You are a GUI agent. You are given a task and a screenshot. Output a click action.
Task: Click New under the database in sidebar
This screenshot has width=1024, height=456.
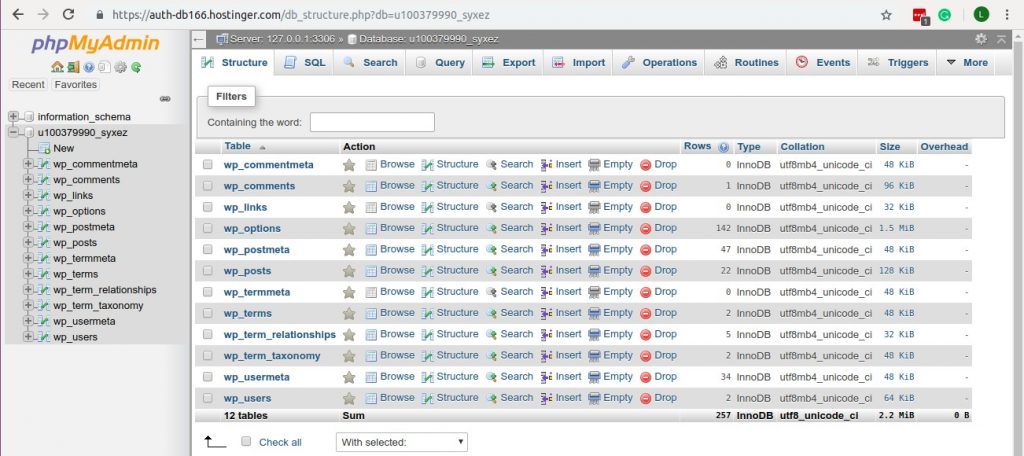pyautogui.click(x=63, y=148)
